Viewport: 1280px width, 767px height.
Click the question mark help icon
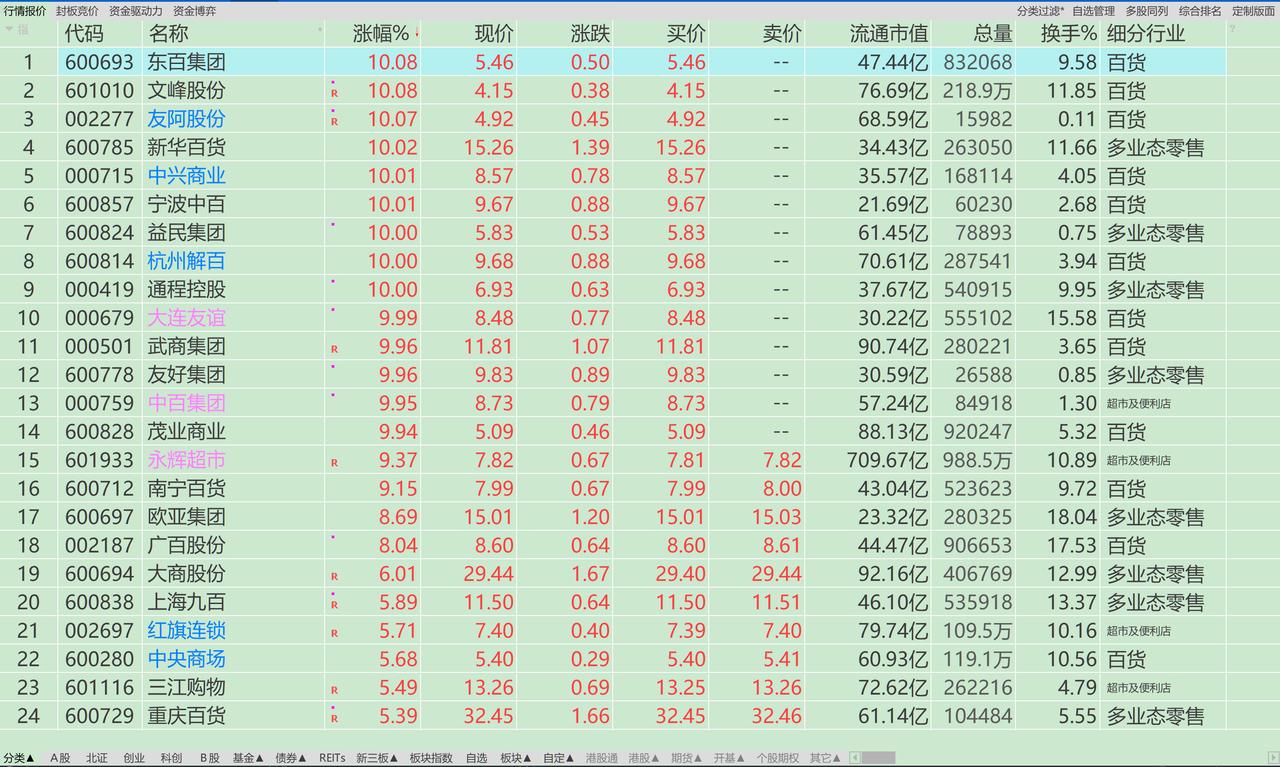point(1232,29)
